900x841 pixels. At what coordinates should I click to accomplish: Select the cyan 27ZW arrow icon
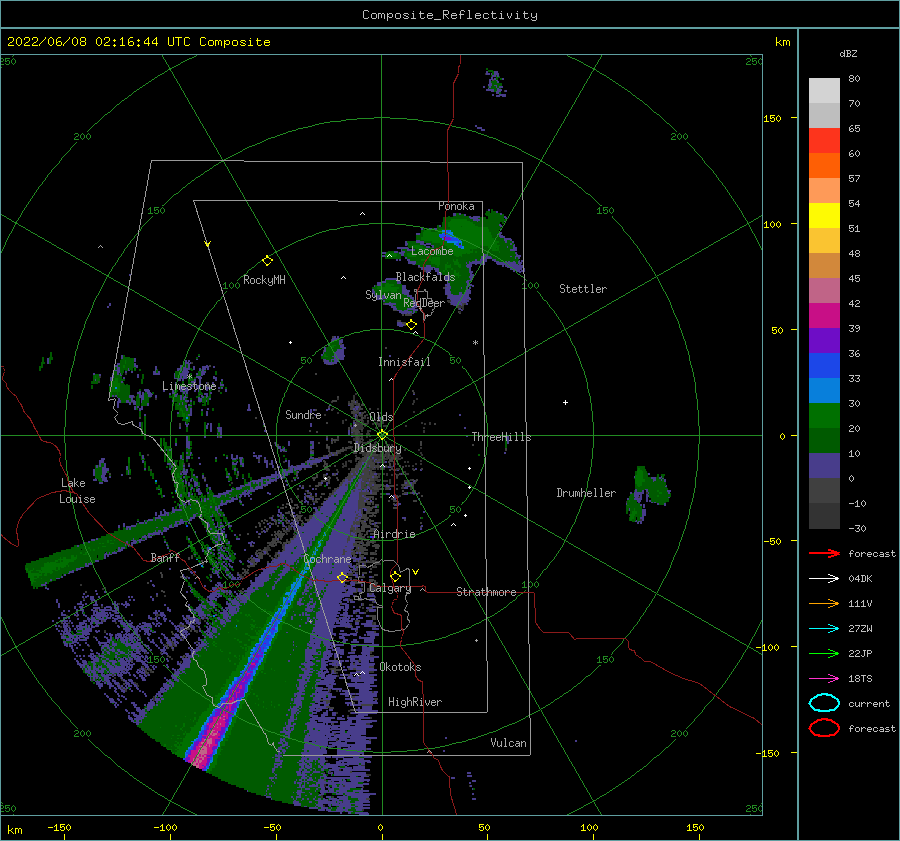(824, 629)
